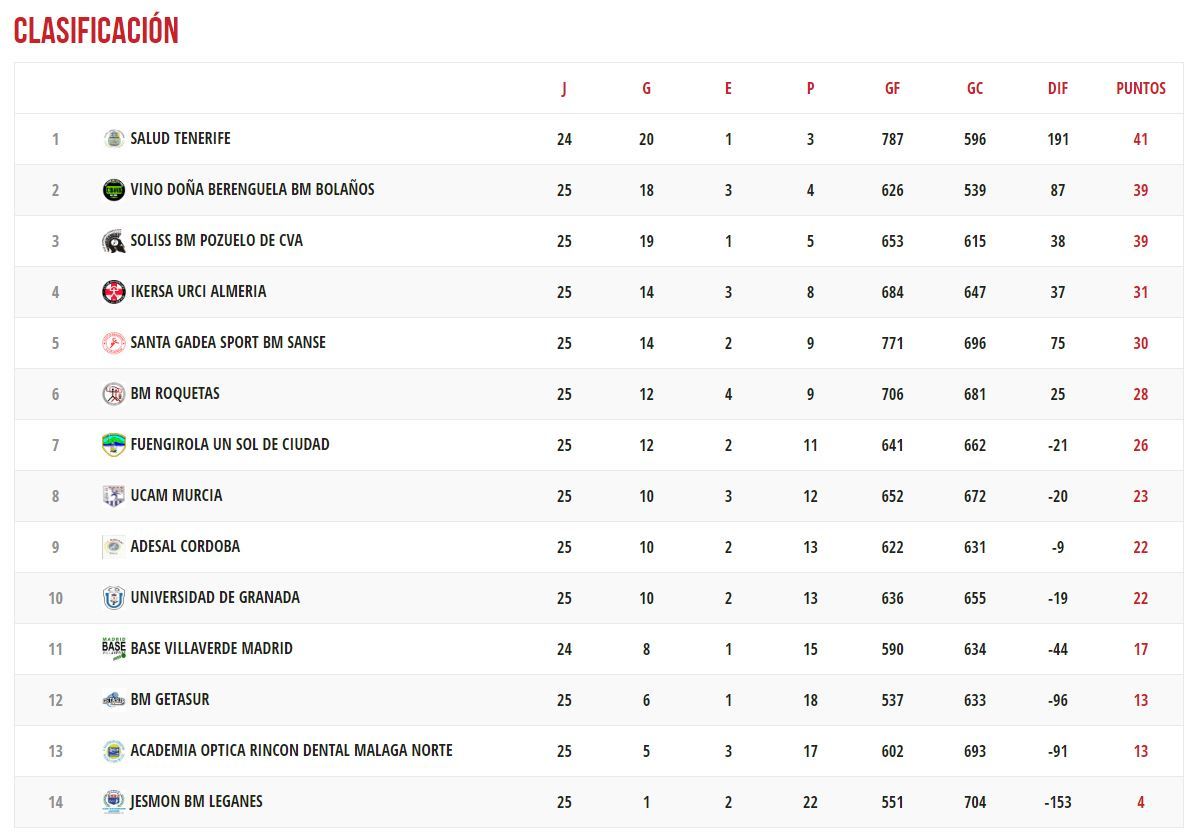Click the UCAM Murcia crest icon
The height and width of the screenshot is (835, 1195).
(x=114, y=496)
